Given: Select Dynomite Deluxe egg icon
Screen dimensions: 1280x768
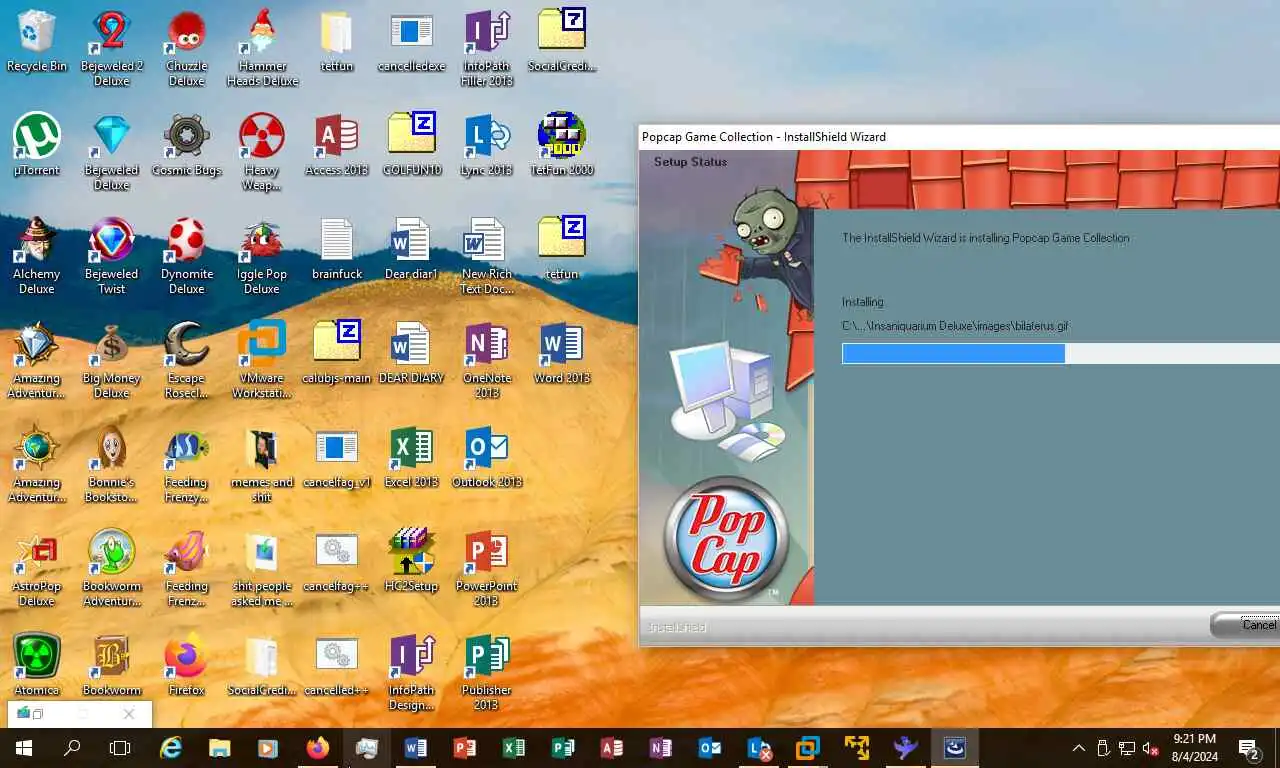Looking at the screenshot, I should coord(186,256).
